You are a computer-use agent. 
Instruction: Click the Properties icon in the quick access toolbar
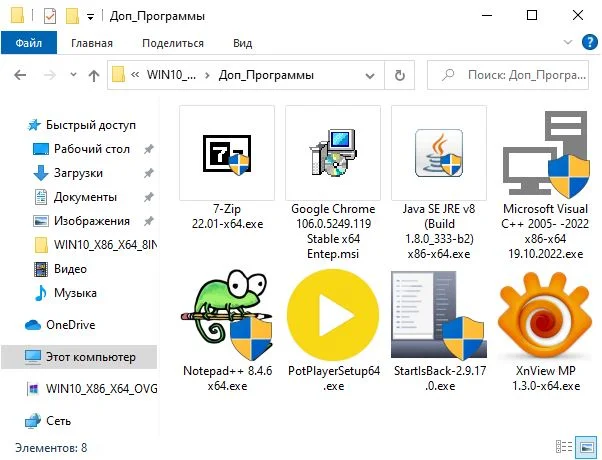pyautogui.click(x=50, y=16)
